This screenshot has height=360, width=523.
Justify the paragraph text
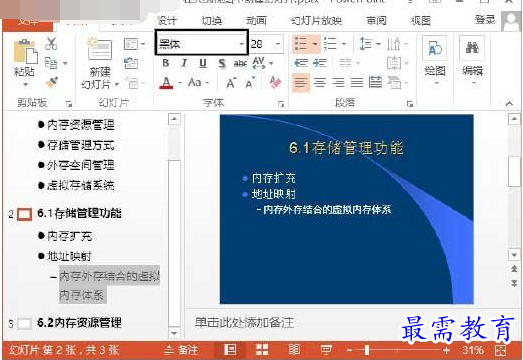pyautogui.click(x=357, y=82)
